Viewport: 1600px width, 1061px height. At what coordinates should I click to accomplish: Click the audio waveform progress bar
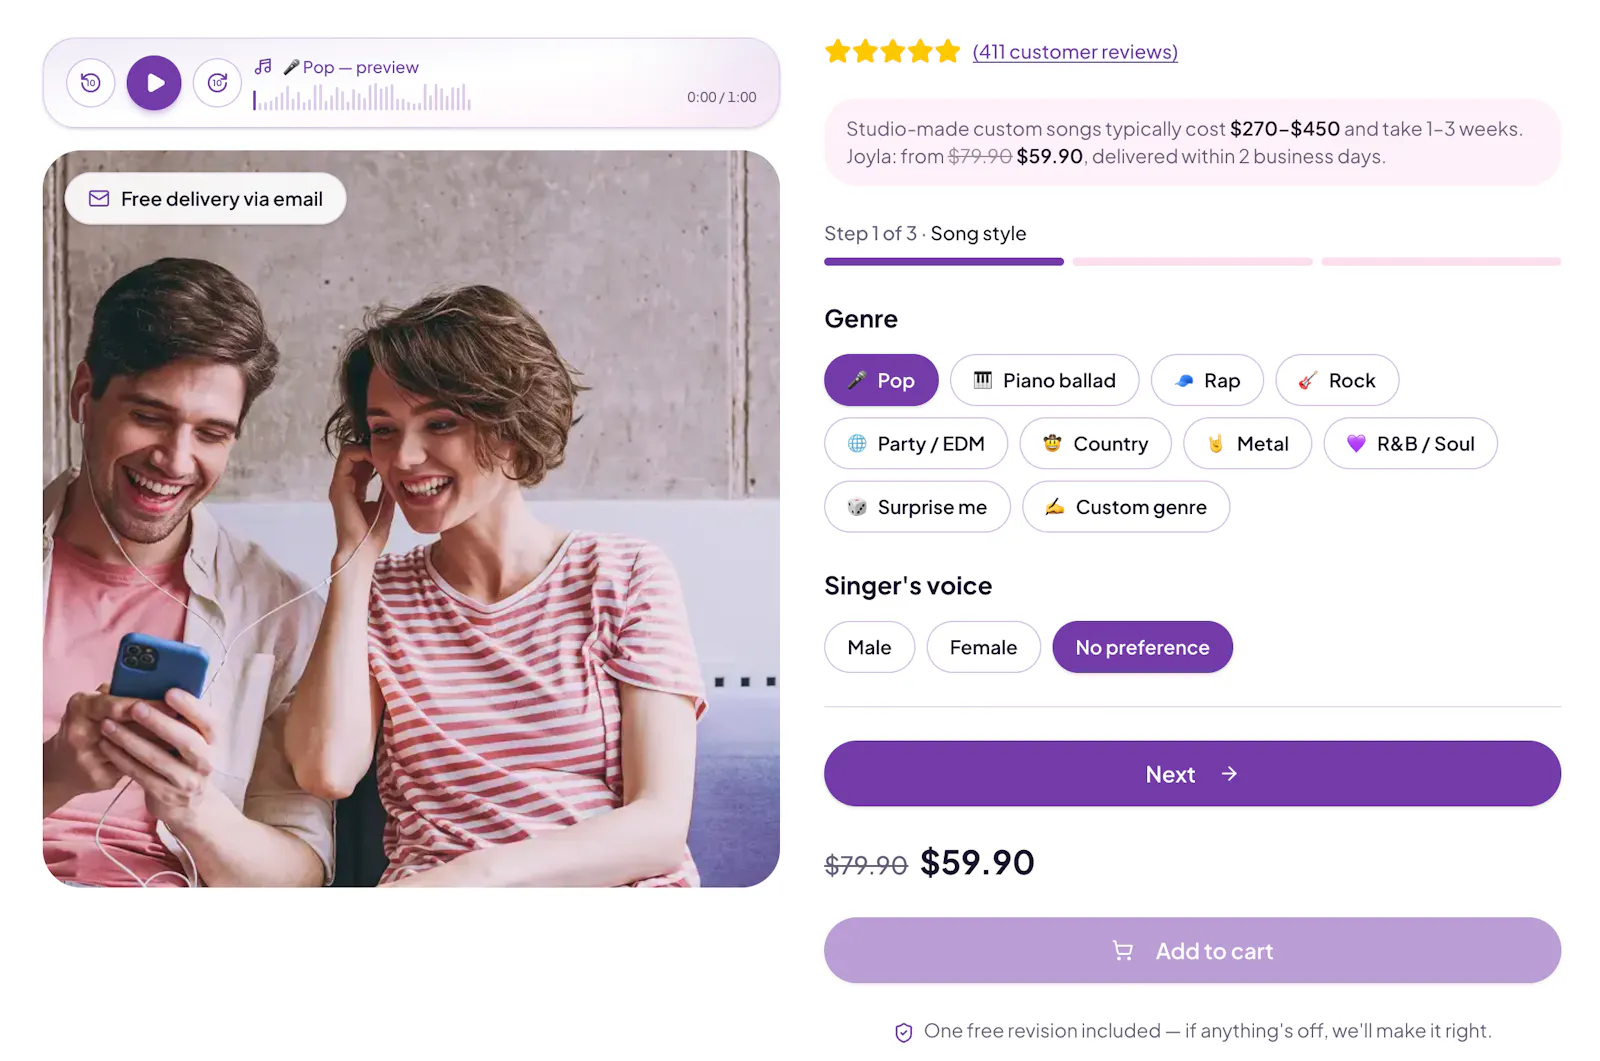click(x=362, y=97)
